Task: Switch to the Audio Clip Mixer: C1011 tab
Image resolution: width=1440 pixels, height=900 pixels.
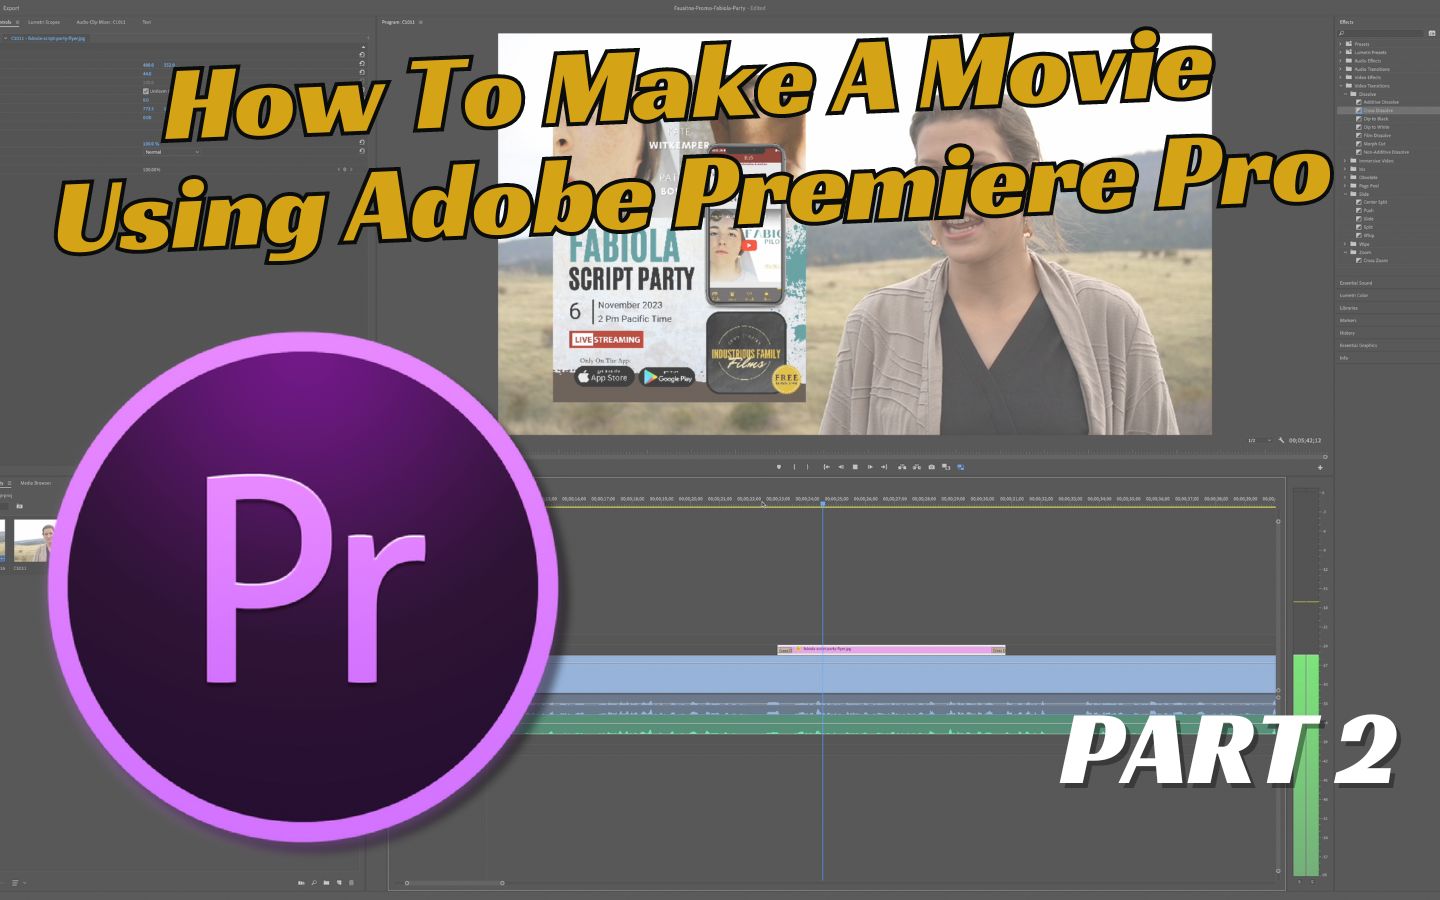Action: [100, 22]
